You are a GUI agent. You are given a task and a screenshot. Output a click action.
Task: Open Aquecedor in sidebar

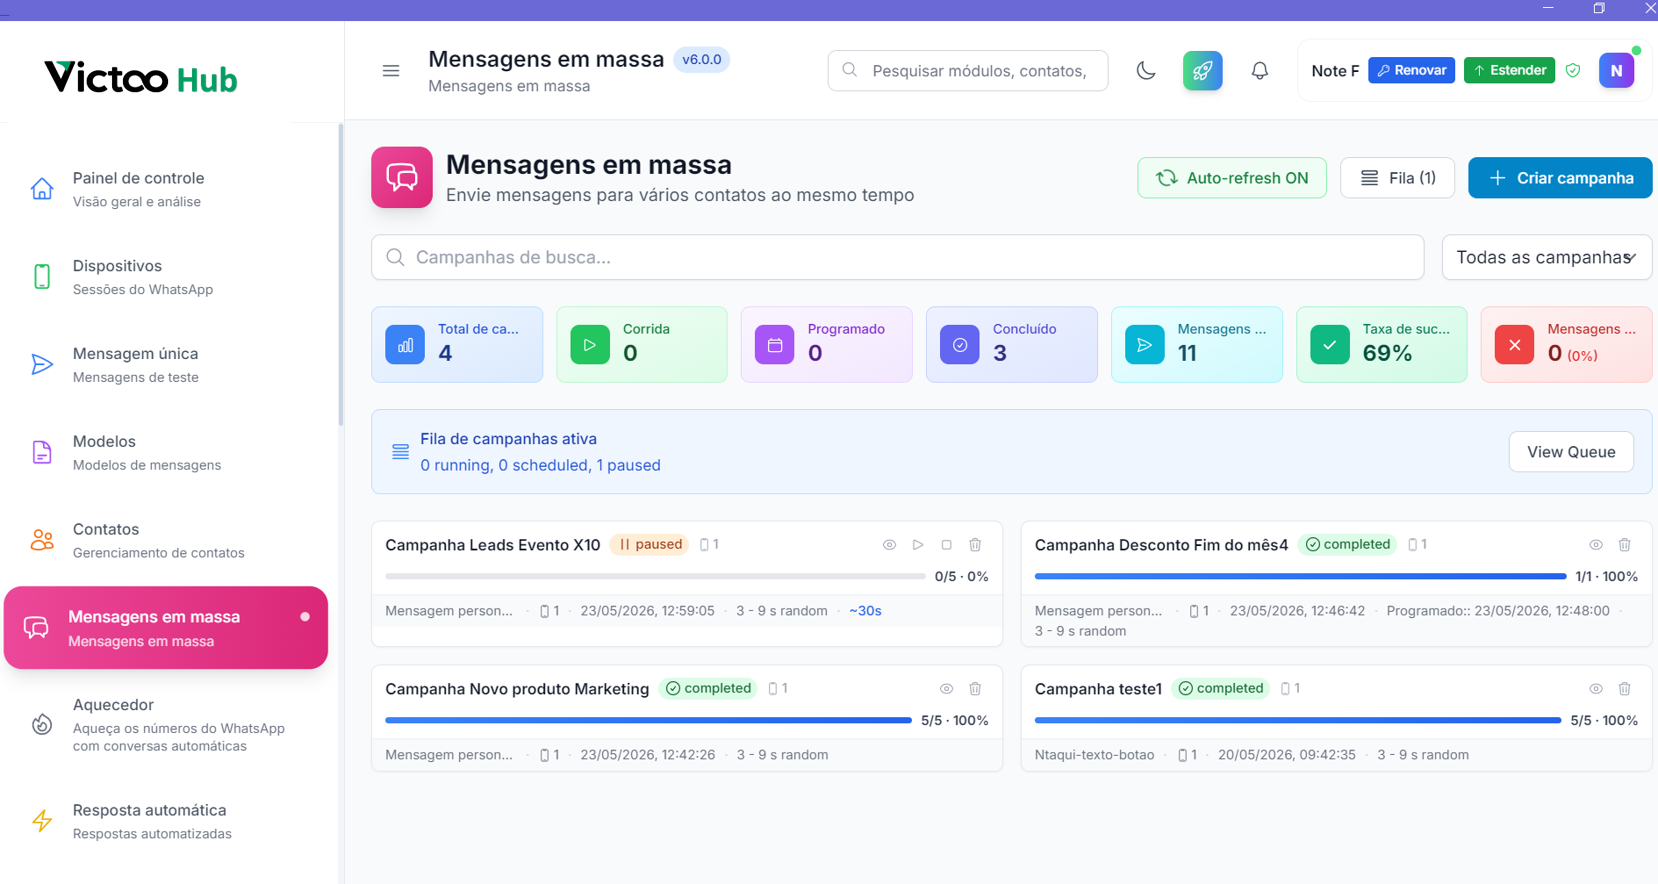166,724
